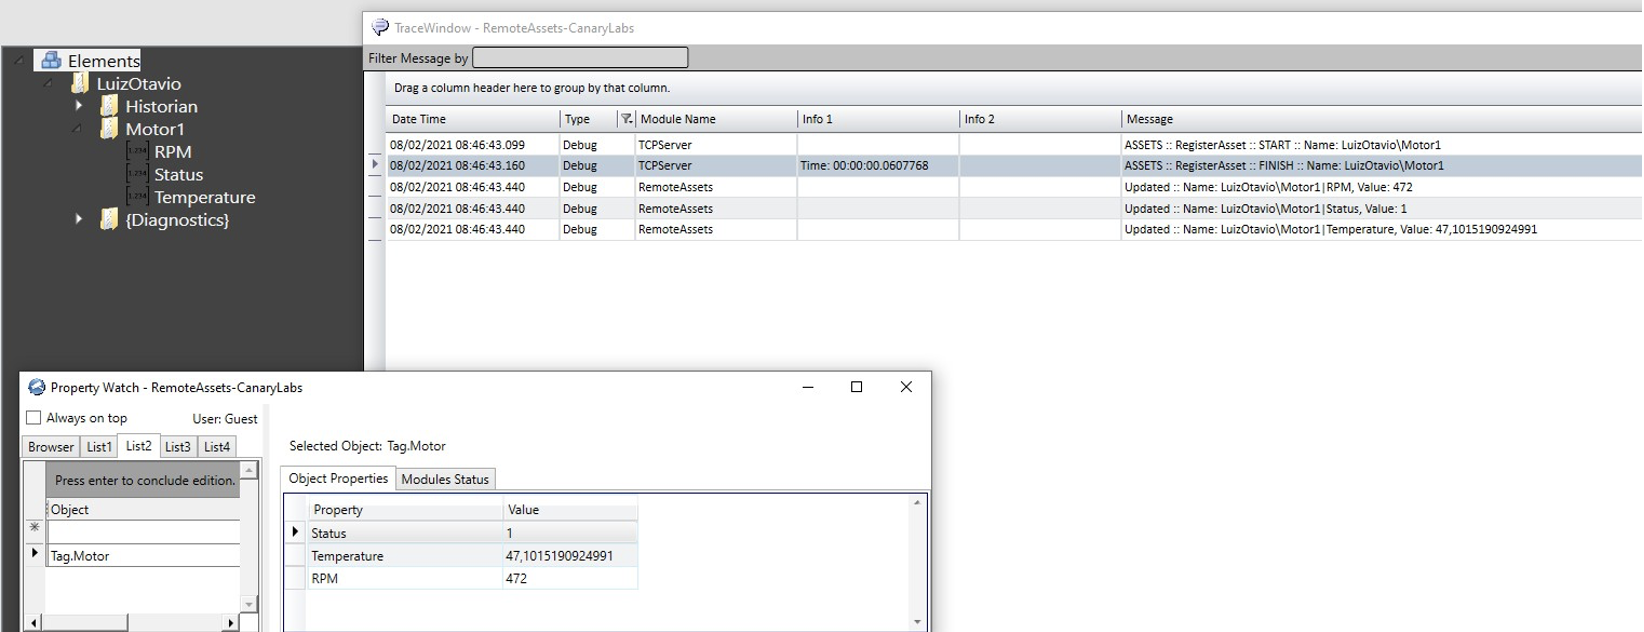The image size is (1644, 632).
Task: Click the Object column header
Action: click(x=143, y=509)
